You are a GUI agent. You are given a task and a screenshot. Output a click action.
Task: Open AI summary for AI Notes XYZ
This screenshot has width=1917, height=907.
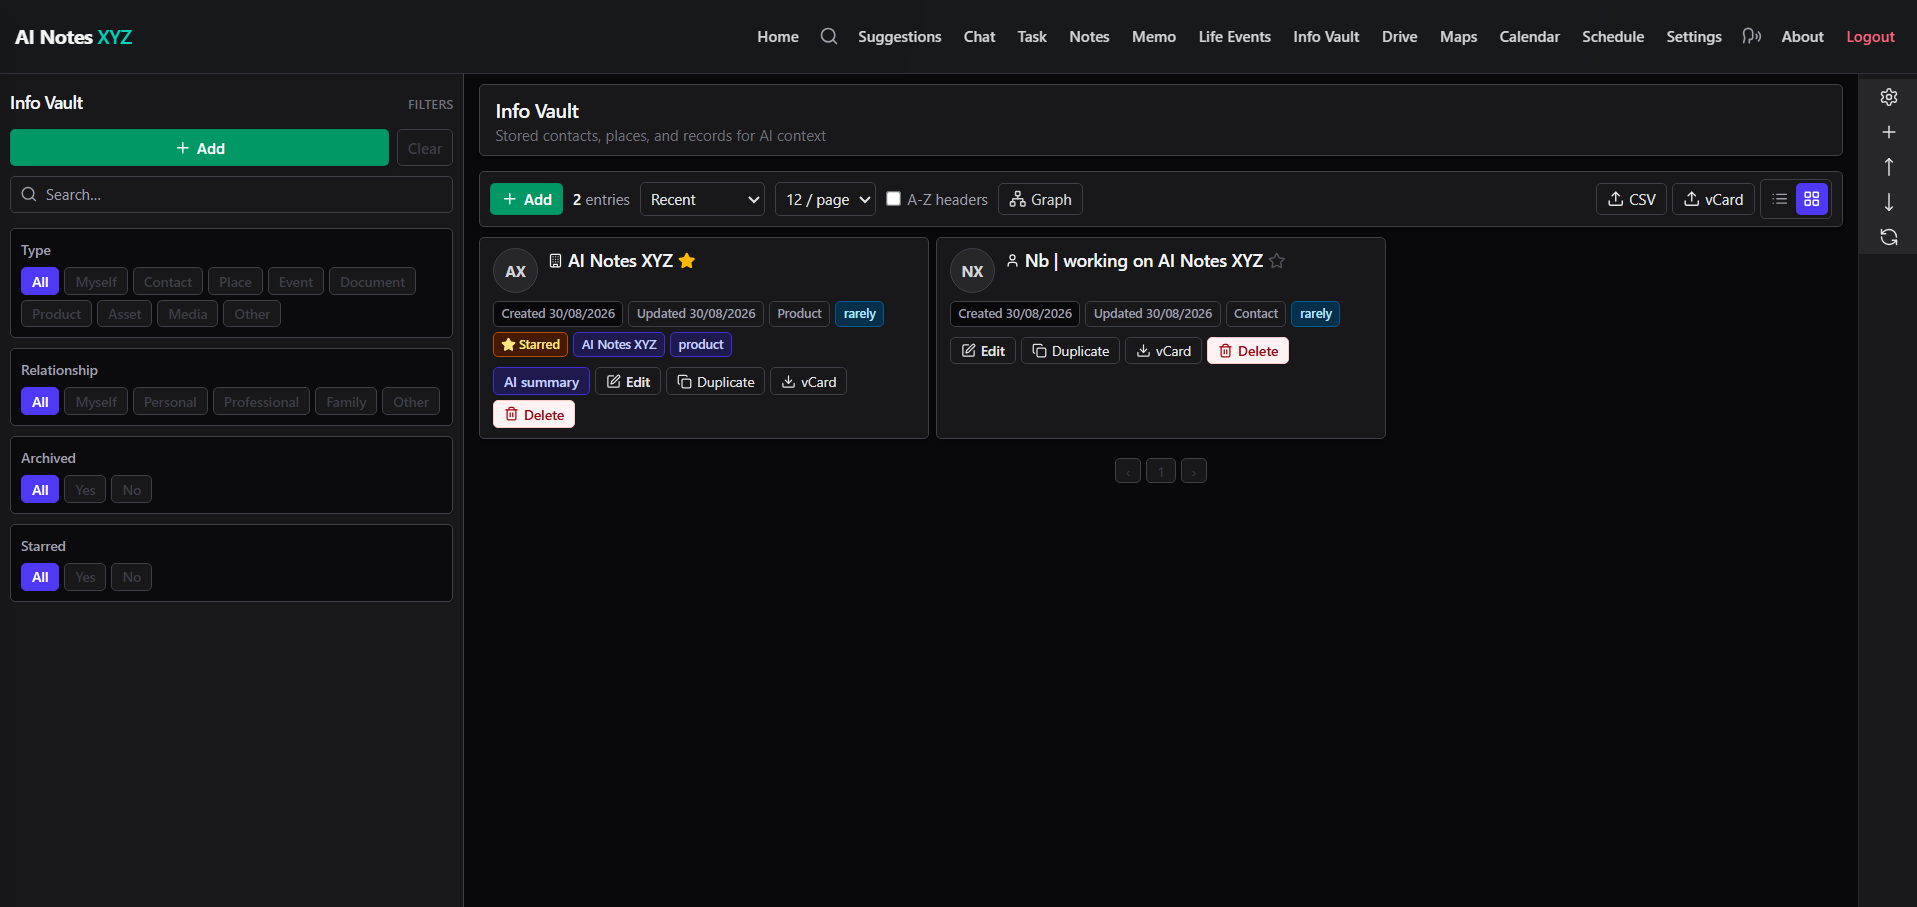(x=541, y=382)
